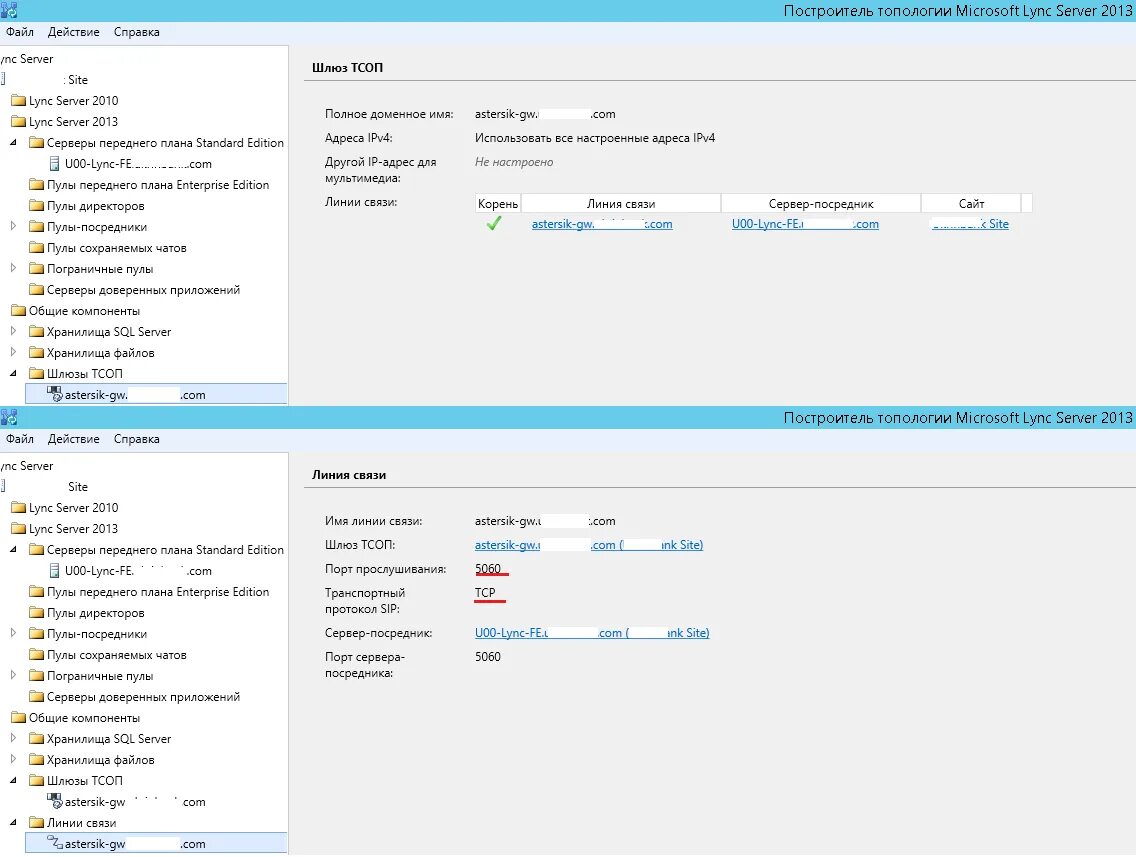Image resolution: width=1136 pixels, height=857 pixels.
Task: Open the Site link in Сайт column
Action: [970, 224]
